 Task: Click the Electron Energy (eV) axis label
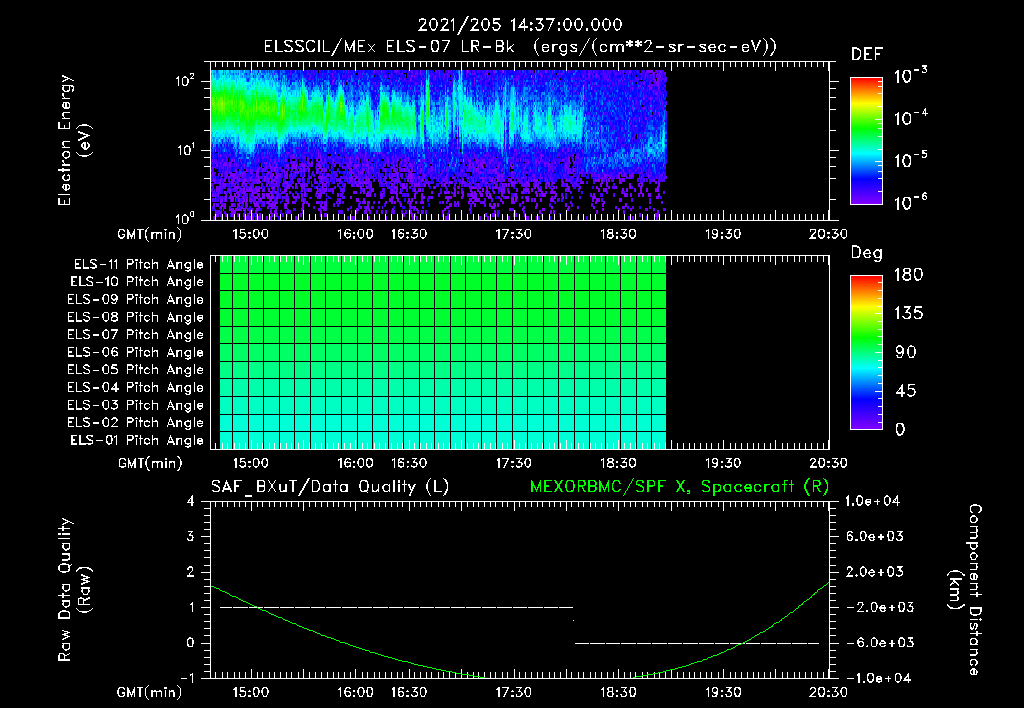coord(74,140)
